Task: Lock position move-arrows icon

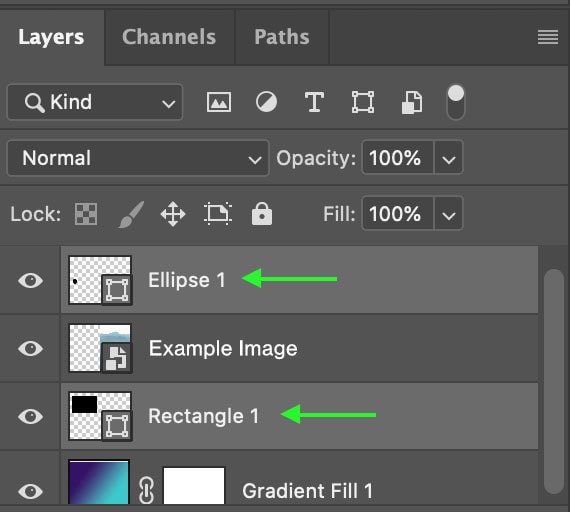Action: (x=173, y=214)
